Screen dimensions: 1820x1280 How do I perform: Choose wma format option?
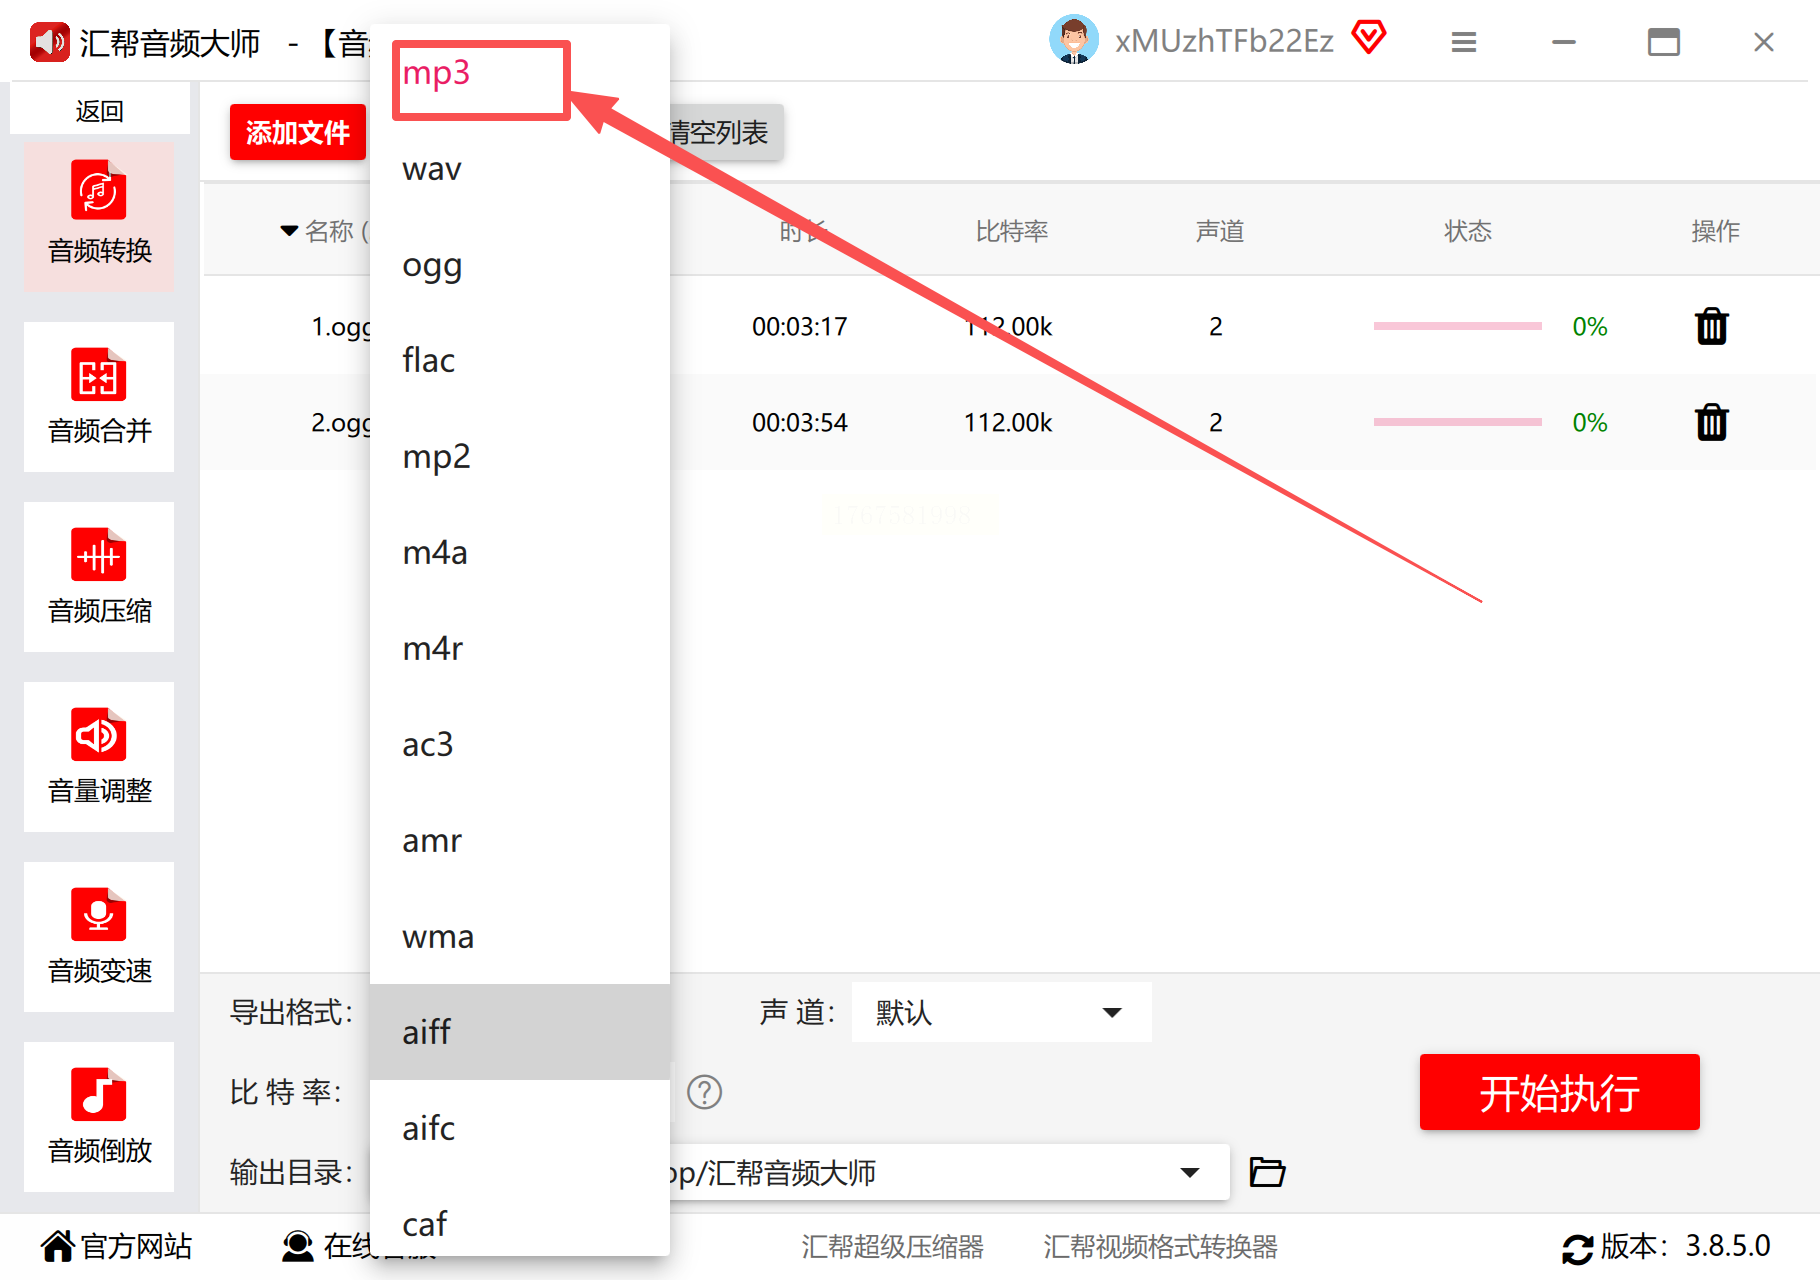point(520,936)
